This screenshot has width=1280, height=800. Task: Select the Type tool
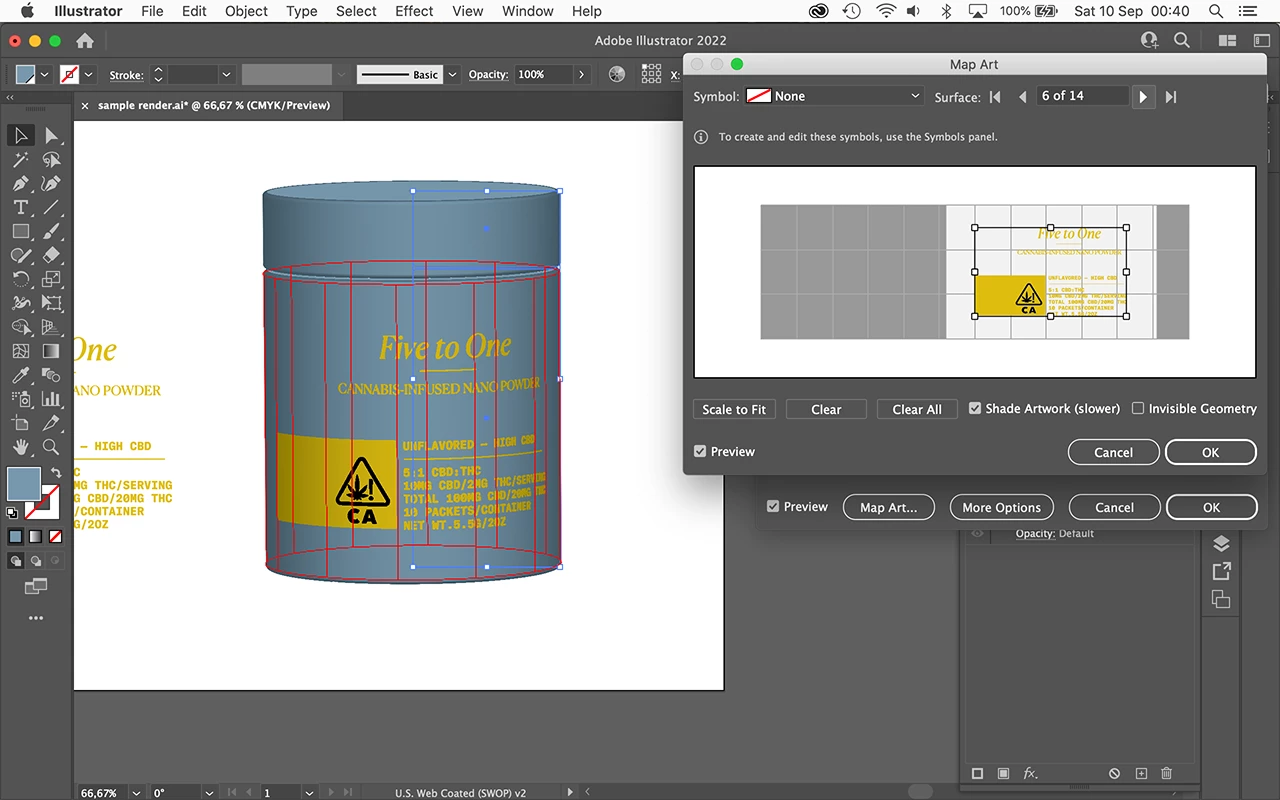(x=20, y=207)
